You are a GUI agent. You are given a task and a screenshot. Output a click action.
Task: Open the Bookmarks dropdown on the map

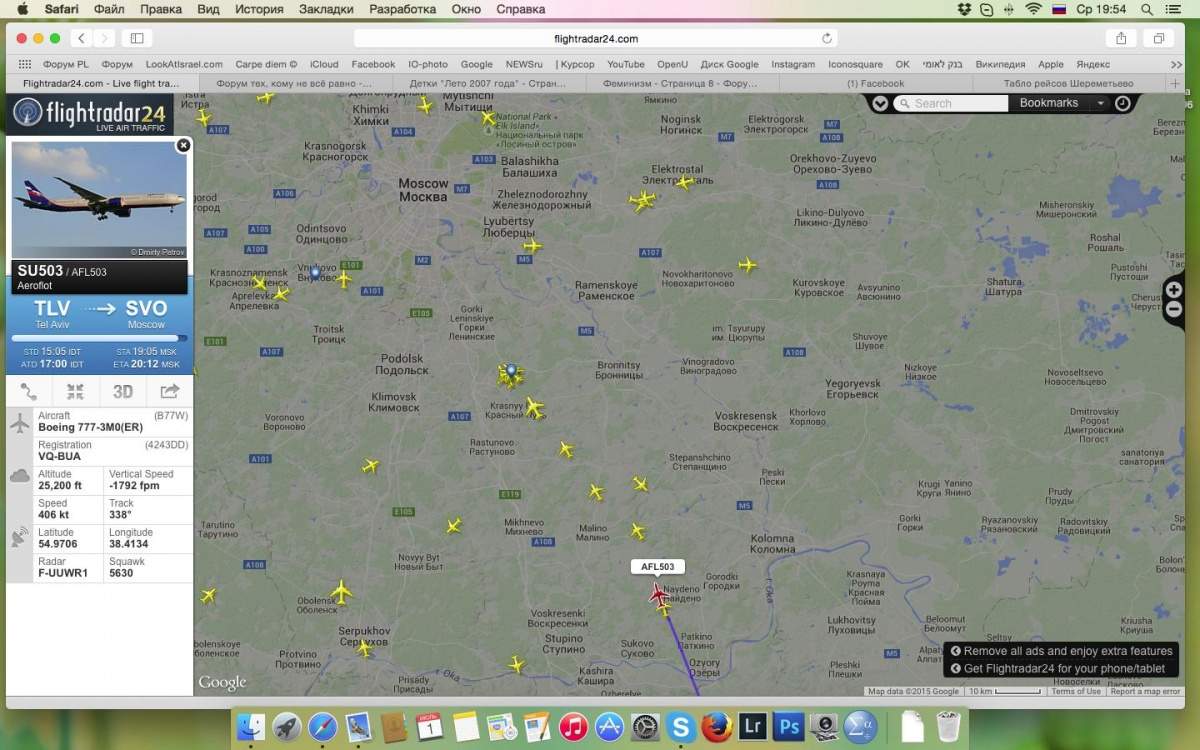(1060, 103)
